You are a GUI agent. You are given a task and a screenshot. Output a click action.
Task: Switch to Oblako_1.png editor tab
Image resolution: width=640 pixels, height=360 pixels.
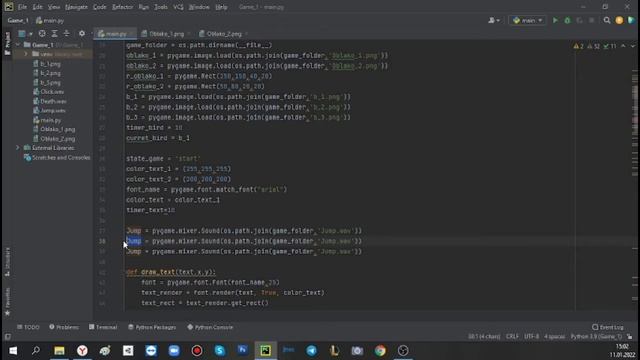166,34
